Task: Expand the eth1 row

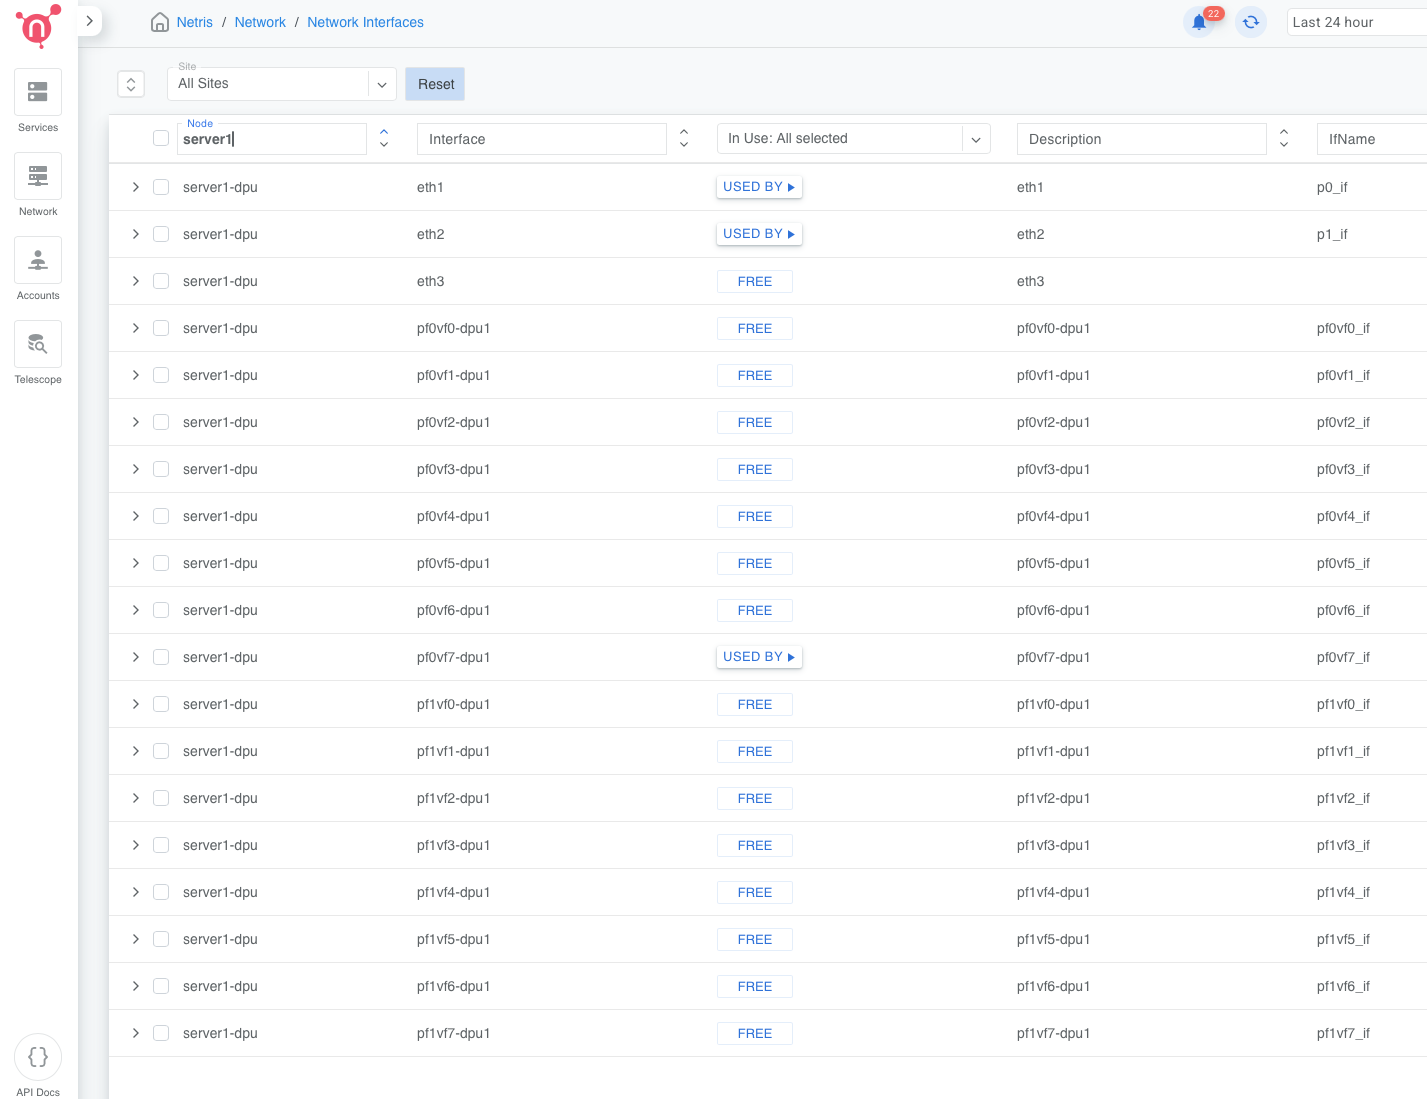Action: click(136, 187)
